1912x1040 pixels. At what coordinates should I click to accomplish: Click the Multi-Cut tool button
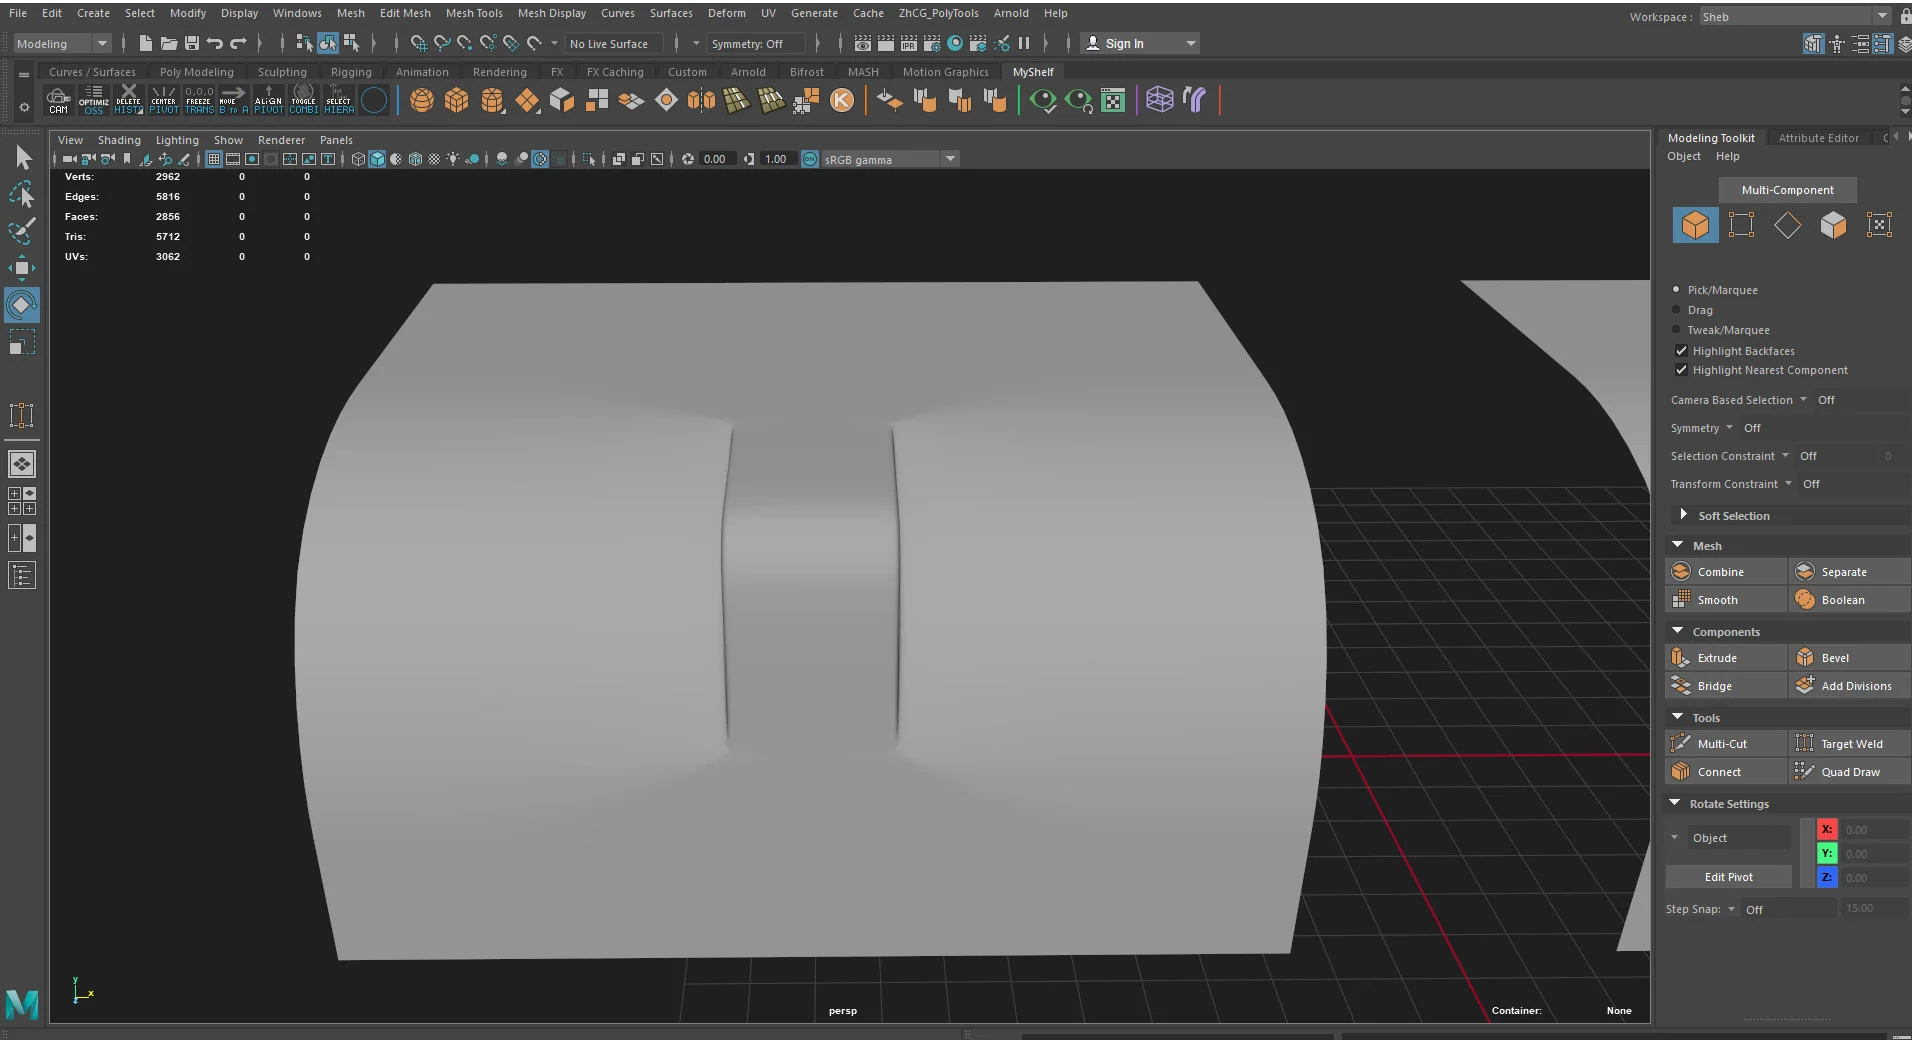1726,744
